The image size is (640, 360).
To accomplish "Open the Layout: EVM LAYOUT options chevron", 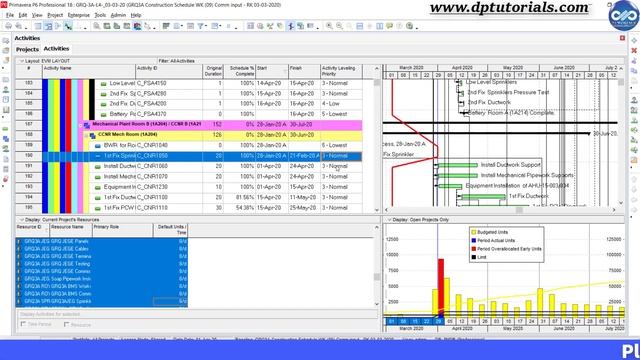I will tap(22, 61).
